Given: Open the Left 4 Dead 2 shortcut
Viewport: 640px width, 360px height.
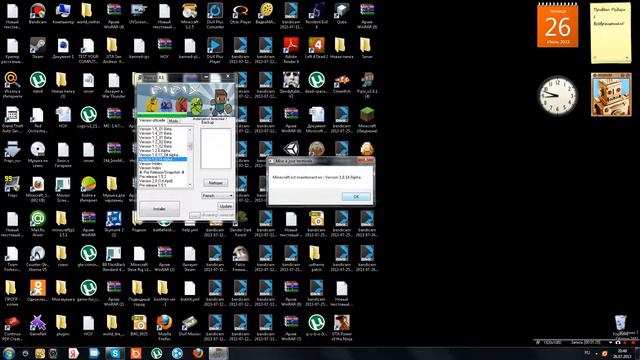Looking at the screenshot, I should point(316,49).
